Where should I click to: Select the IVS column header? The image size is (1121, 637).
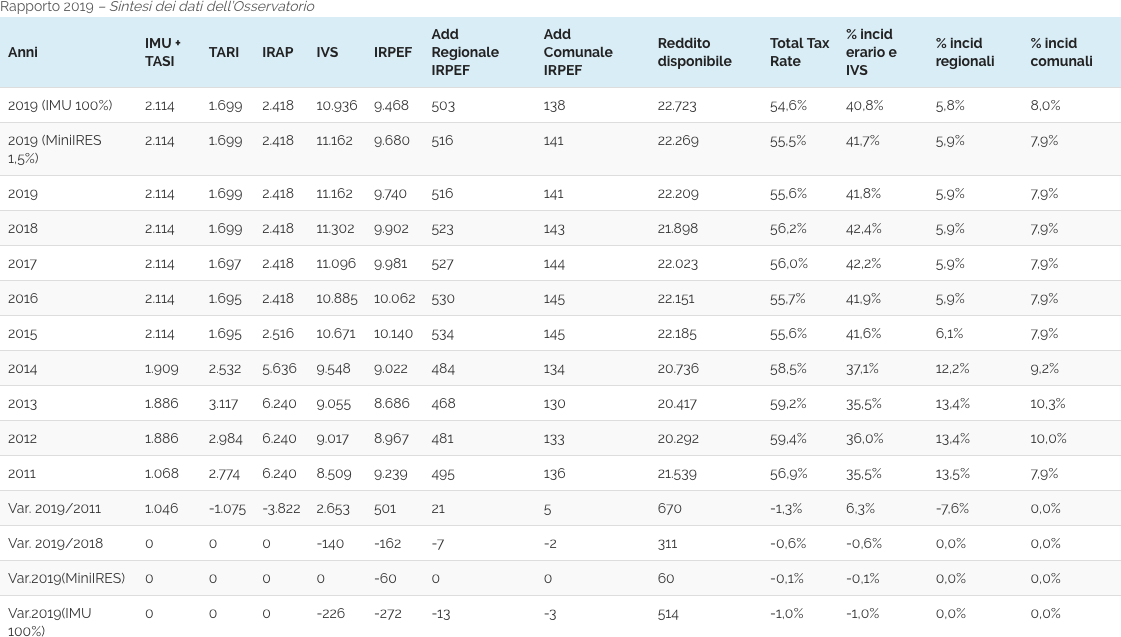click(327, 52)
